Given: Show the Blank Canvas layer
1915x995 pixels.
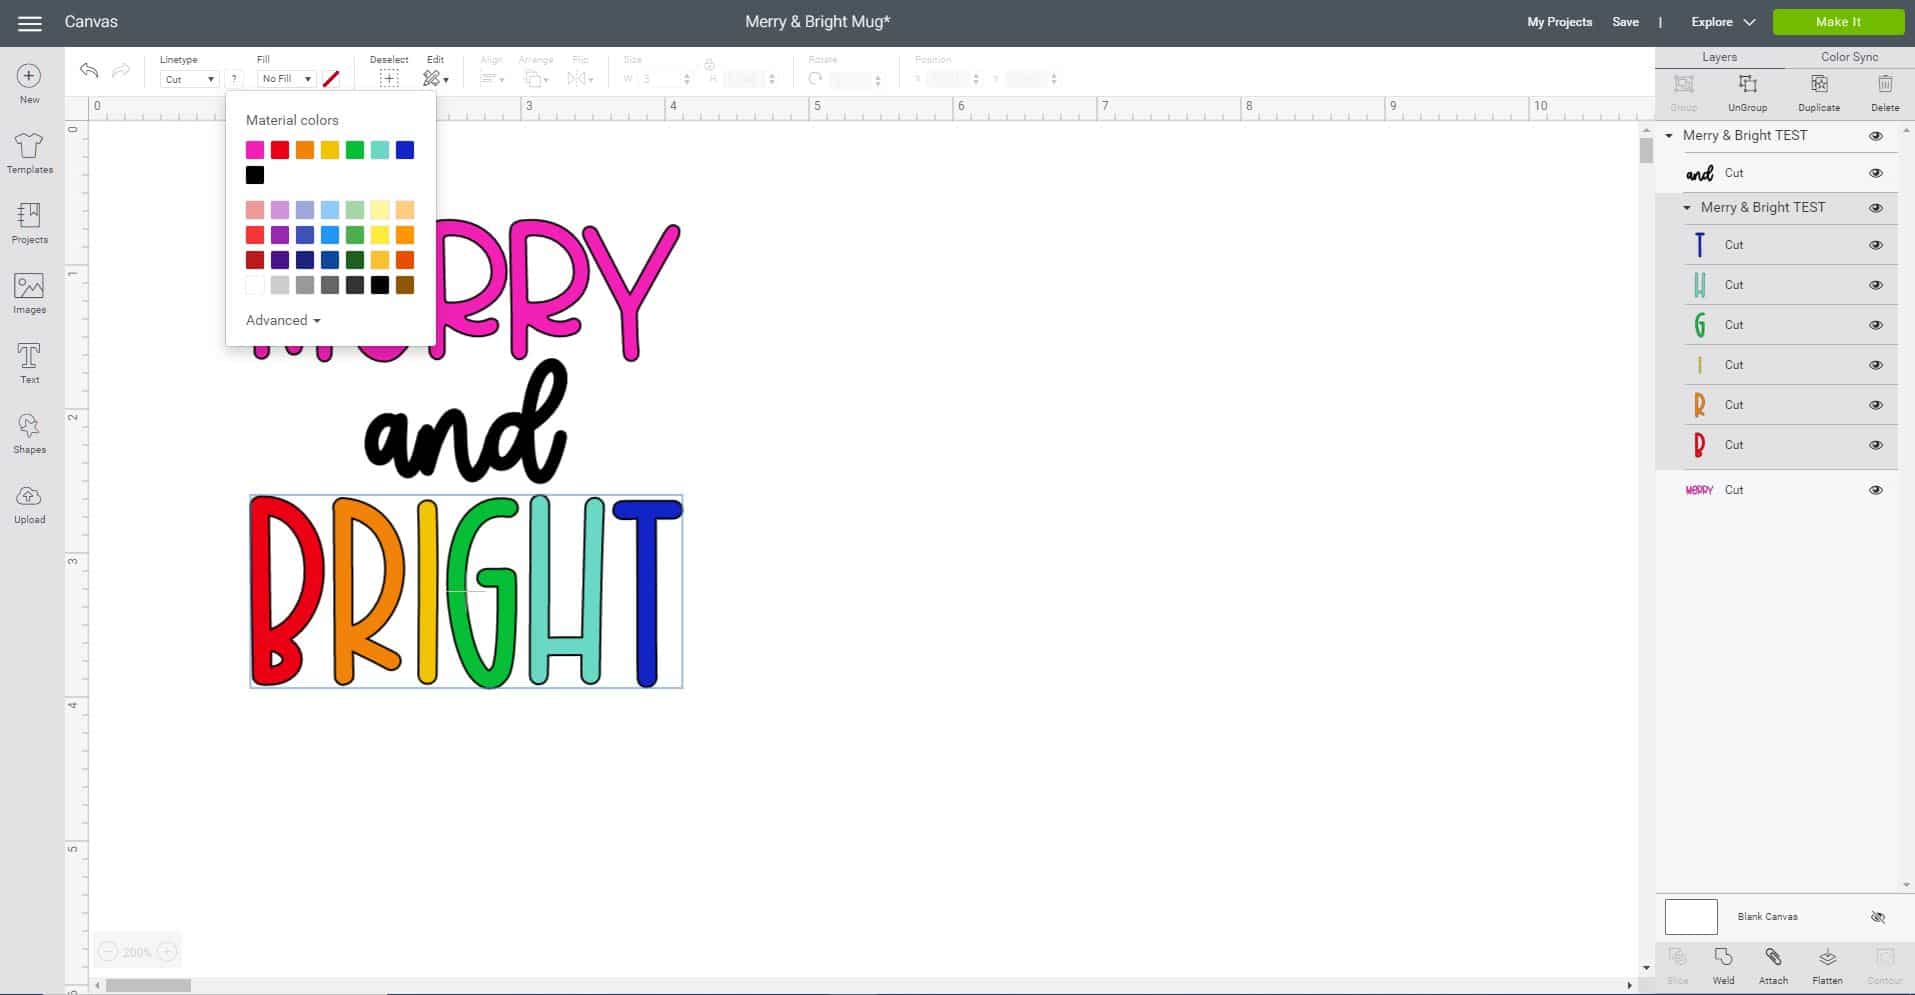Looking at the screenshot, I should (1877, 917).
